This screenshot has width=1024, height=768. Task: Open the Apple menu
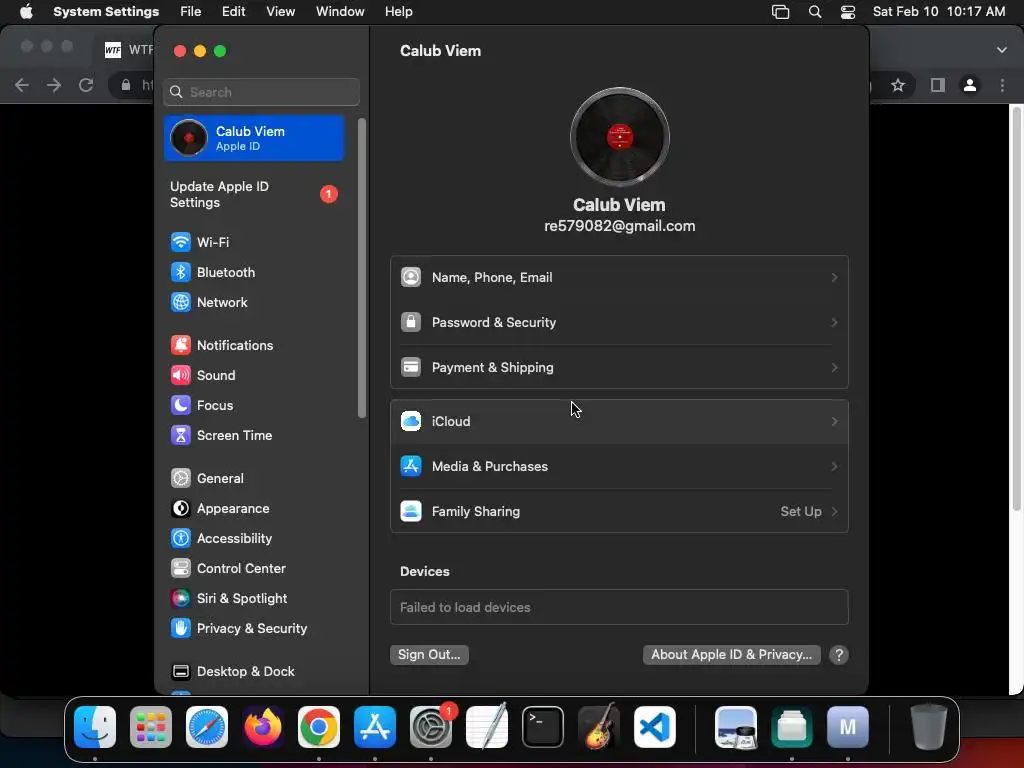pos(26,12)
